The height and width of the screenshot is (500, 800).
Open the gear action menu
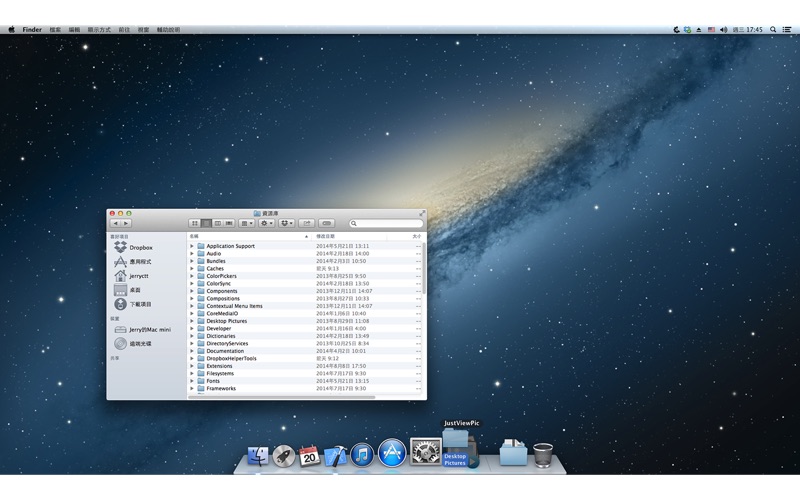266,223
